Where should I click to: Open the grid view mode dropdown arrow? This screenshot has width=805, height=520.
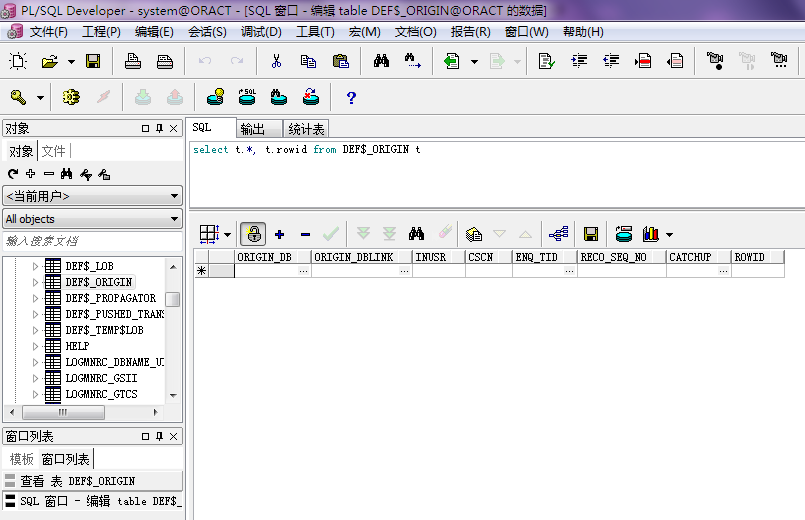pos(227,235)
